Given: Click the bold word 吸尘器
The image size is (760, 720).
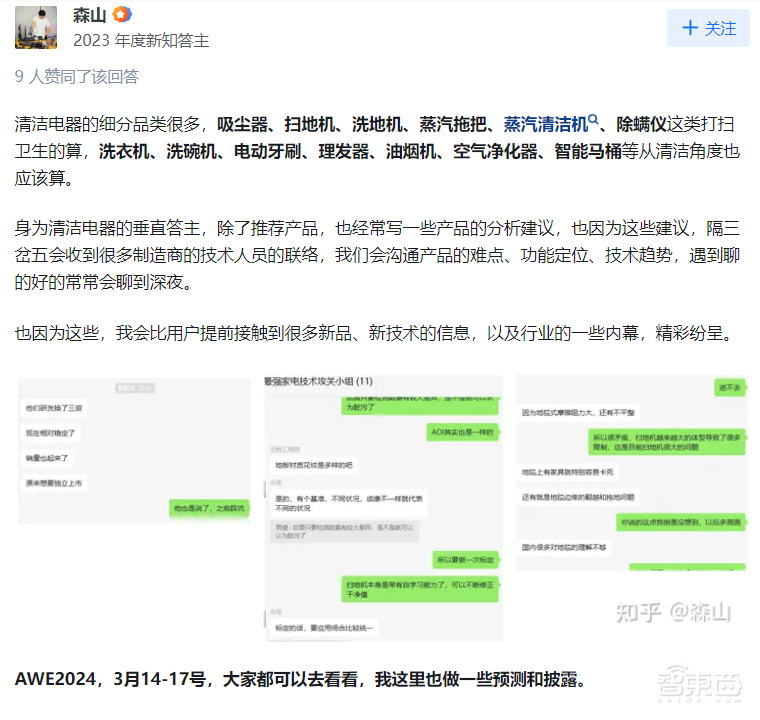Looking at the screenshot, I should 242,124.
